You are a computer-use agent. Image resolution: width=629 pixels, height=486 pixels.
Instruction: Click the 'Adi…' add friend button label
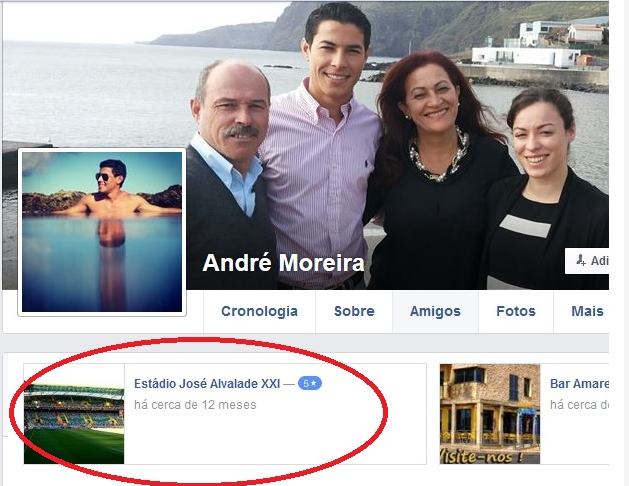point(600,261)
